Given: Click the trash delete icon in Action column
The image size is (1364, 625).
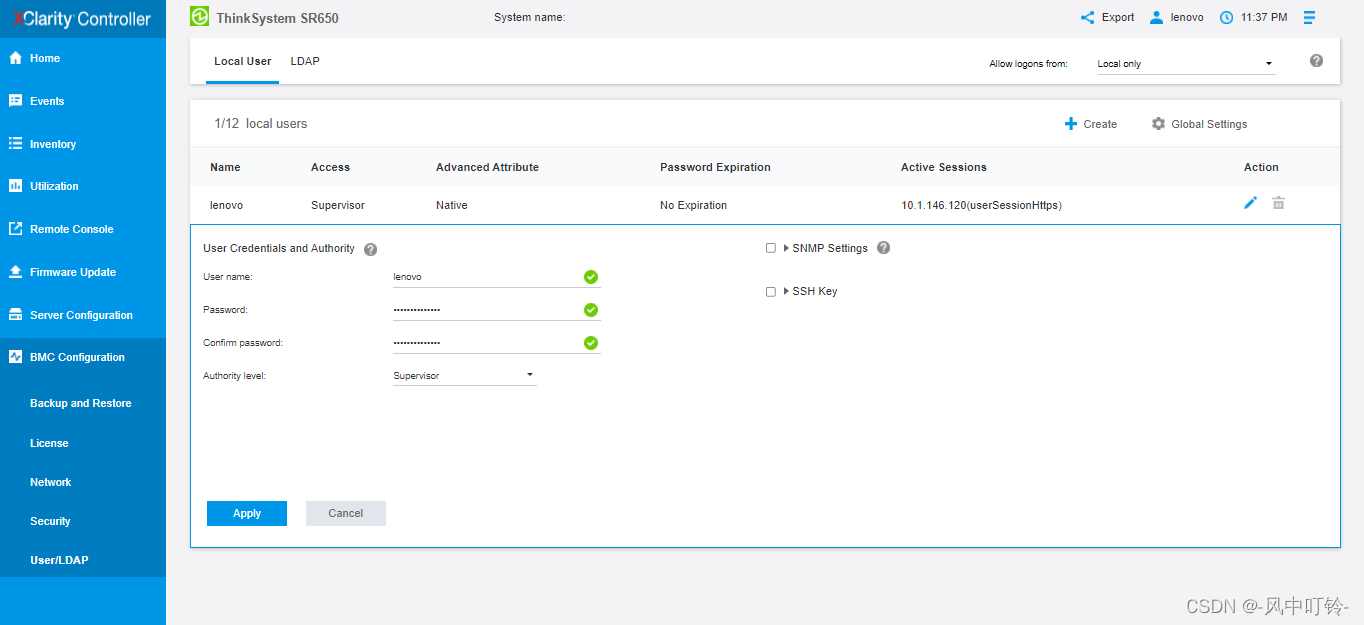Looking at the screenshot, I should pyautogui.click(x=1278, y=203).
